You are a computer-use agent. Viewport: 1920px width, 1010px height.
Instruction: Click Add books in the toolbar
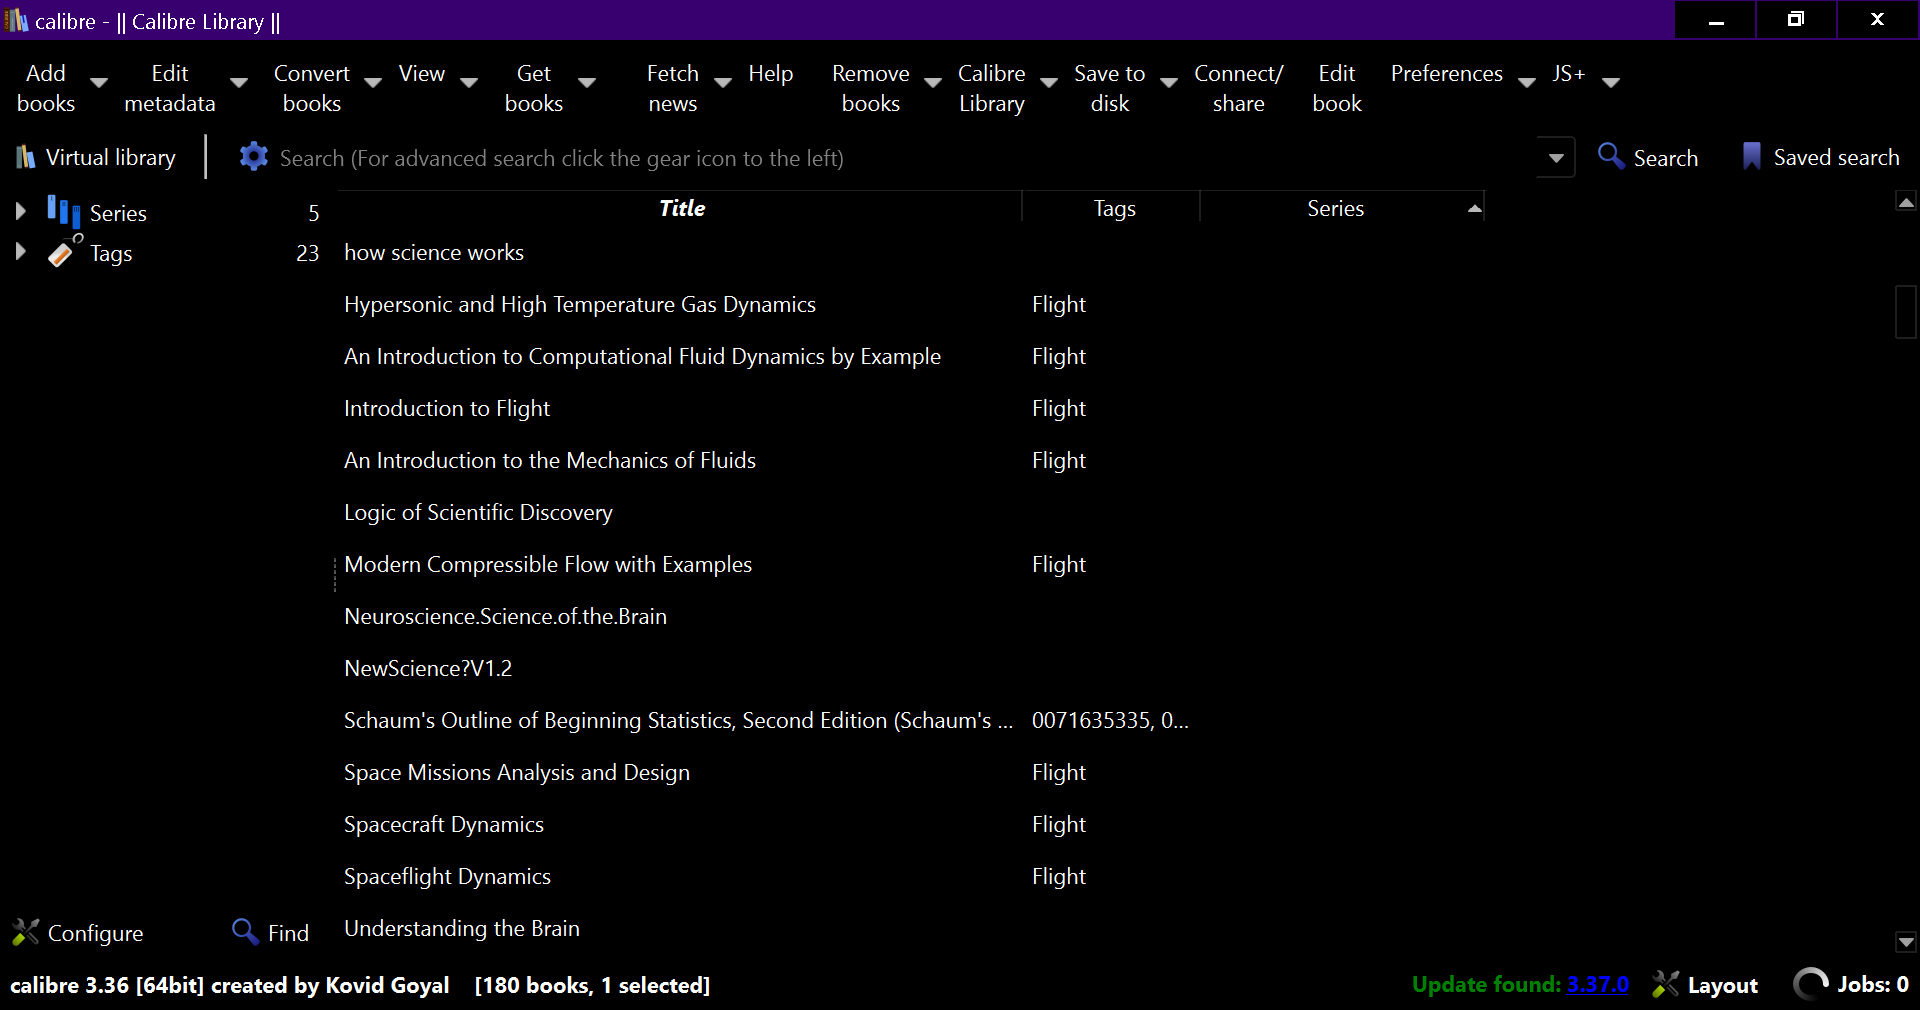click(46, 88)
